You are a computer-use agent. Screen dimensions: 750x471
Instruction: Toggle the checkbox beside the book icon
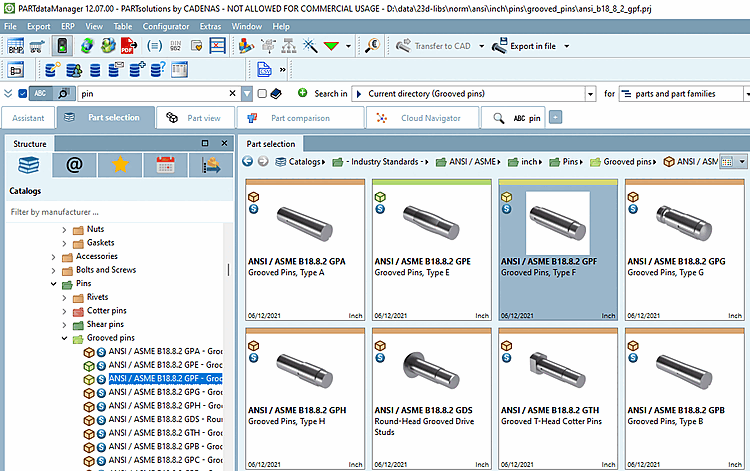262,94
